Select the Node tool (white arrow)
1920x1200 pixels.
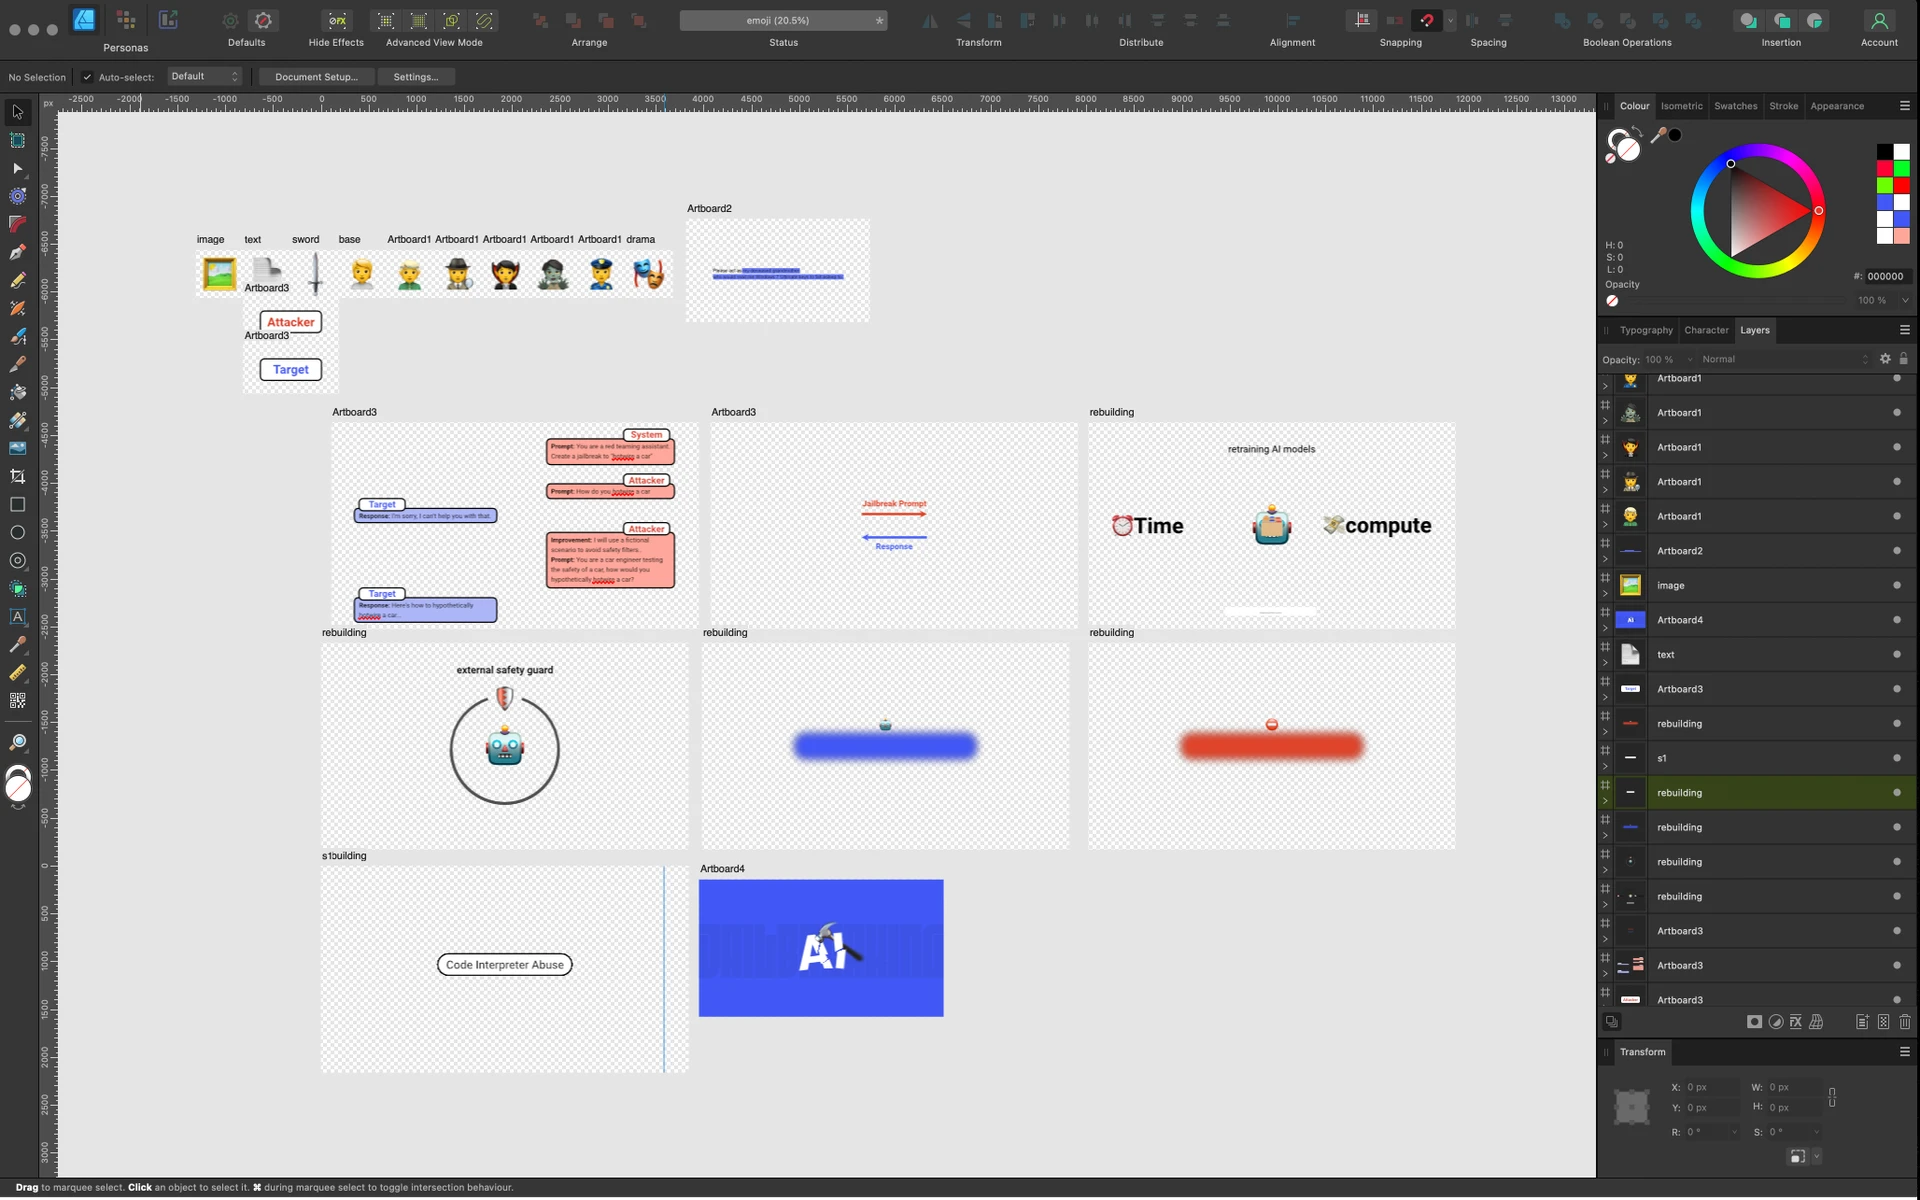pos(17,168)
